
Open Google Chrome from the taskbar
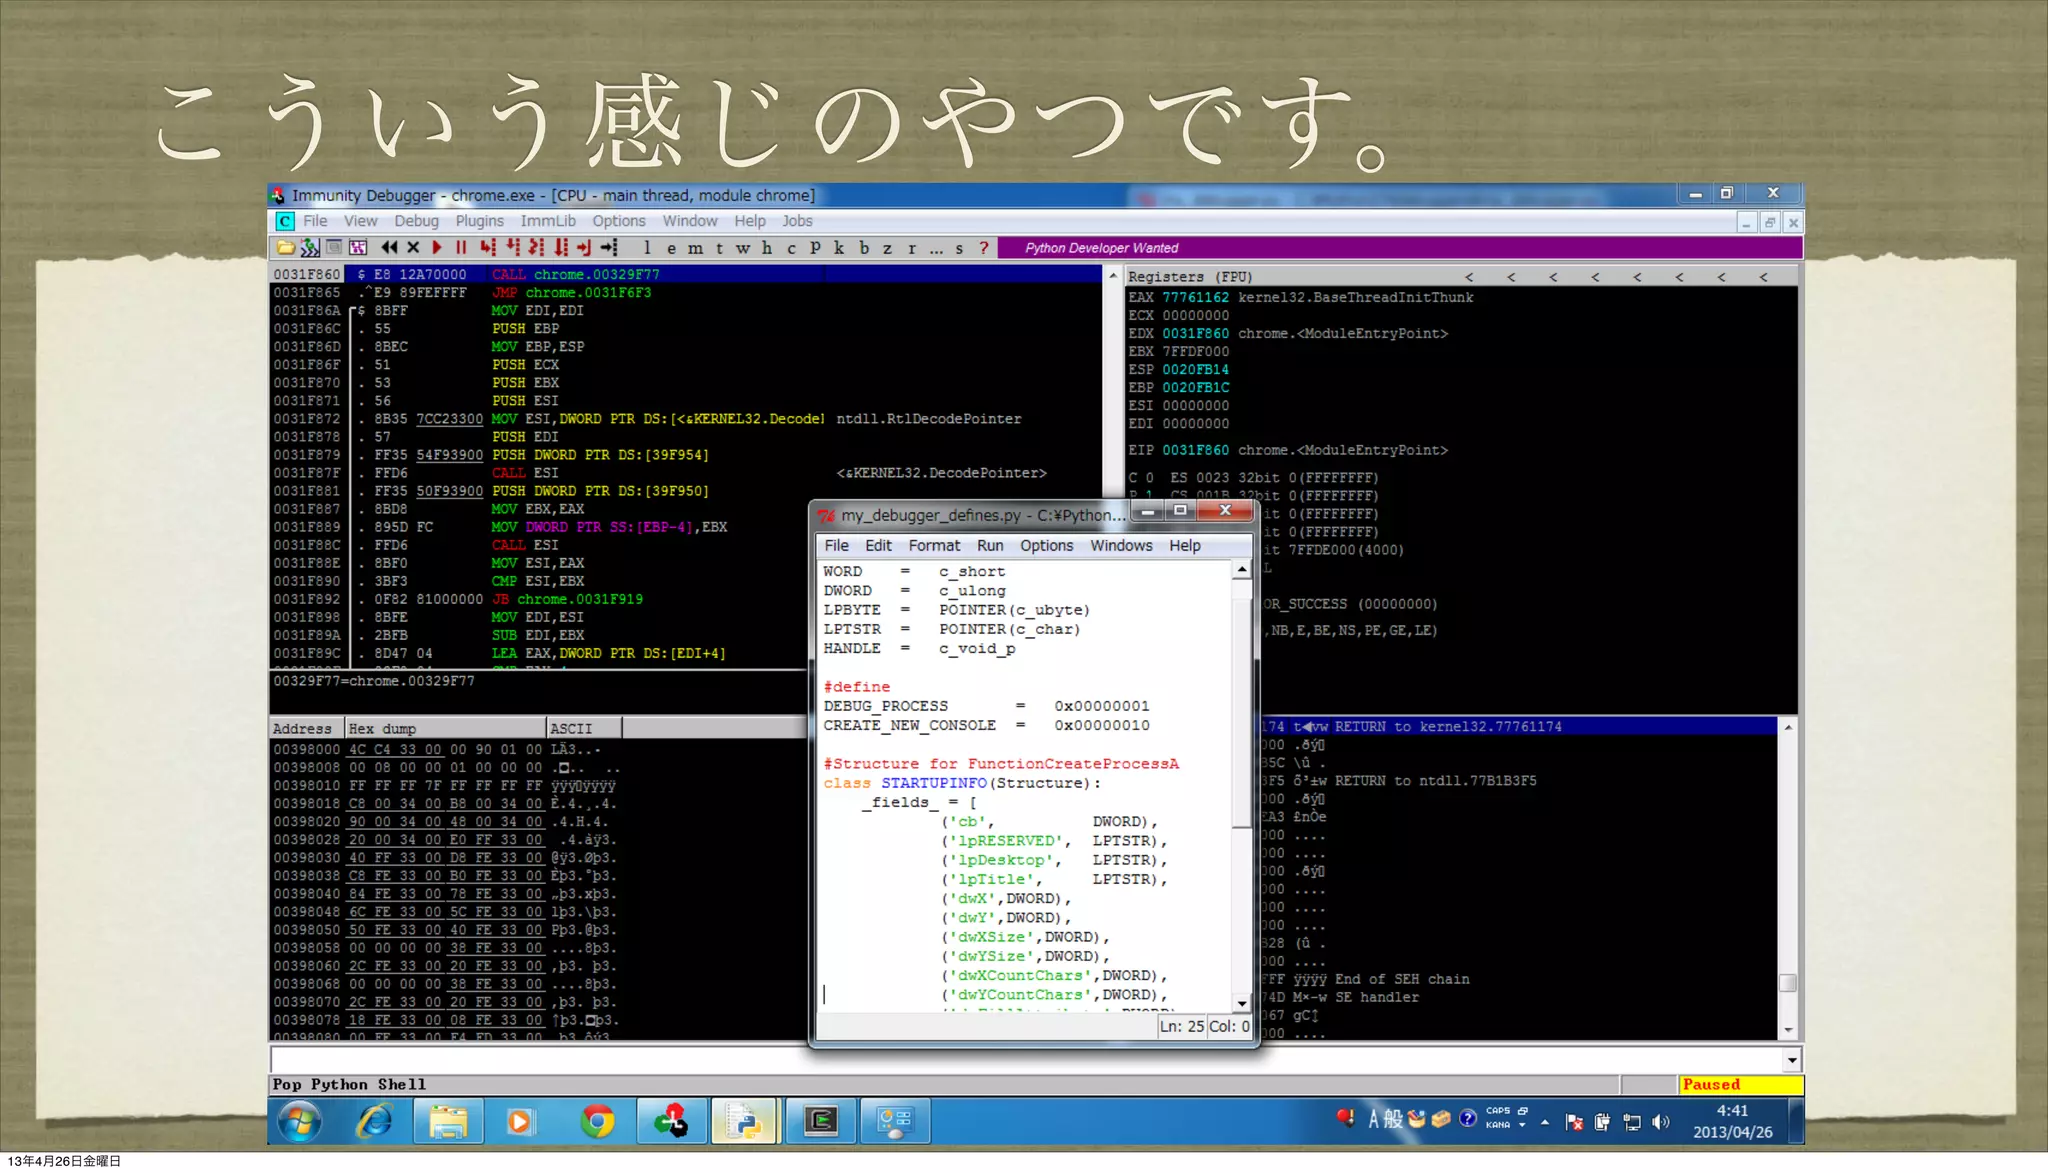(x=598, y=1122)
